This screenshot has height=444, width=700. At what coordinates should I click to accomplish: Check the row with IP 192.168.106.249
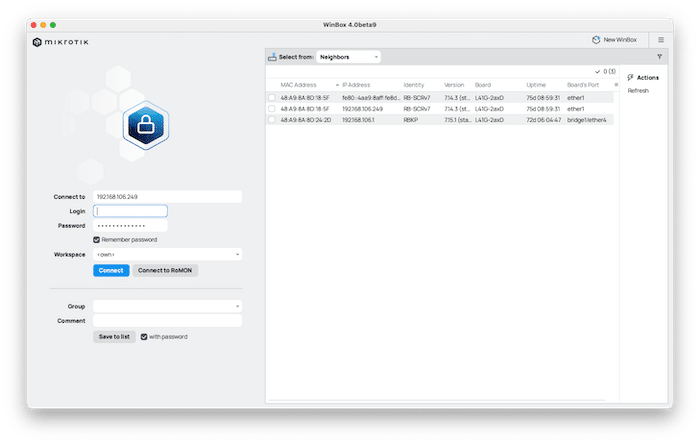271,108
